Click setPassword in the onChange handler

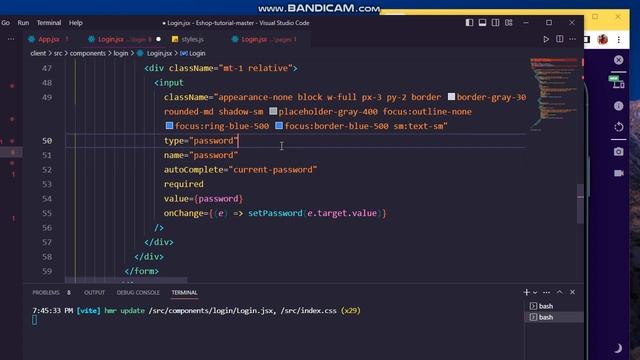275,213
